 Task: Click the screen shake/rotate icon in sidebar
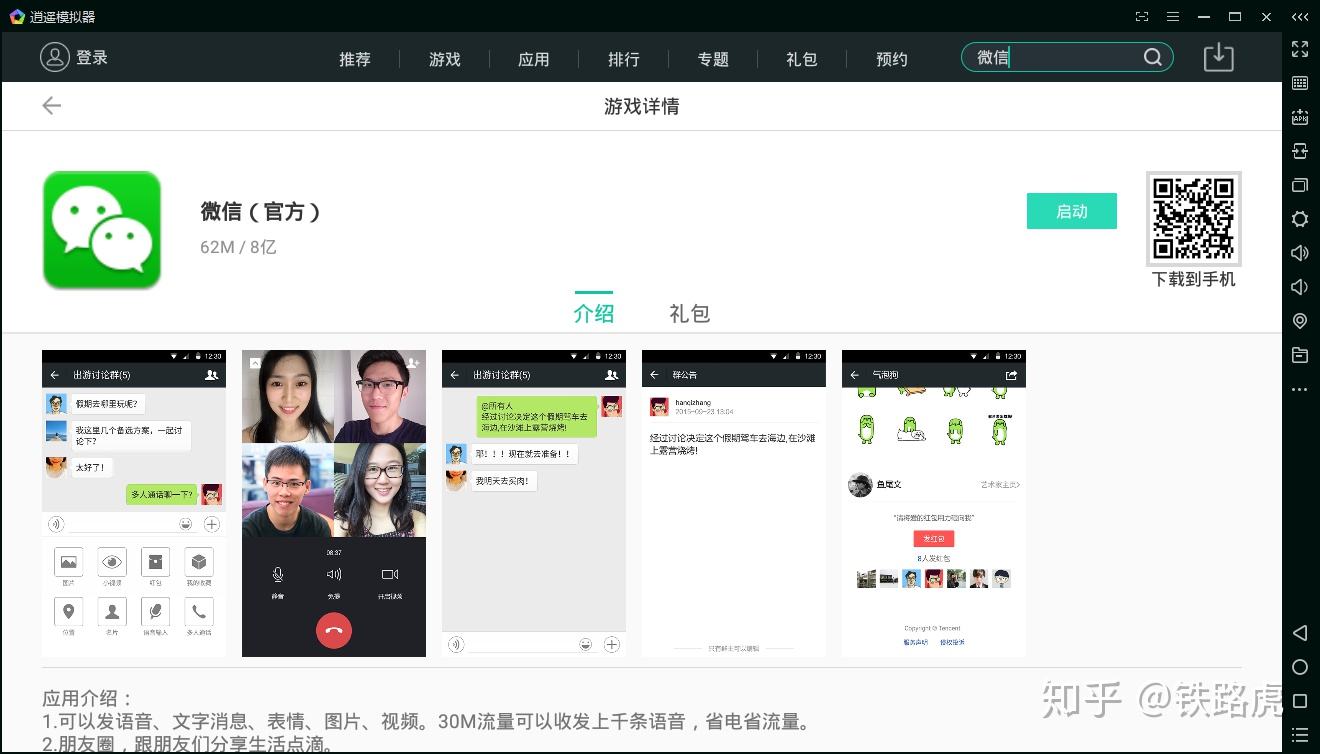tap(1300, 151)
